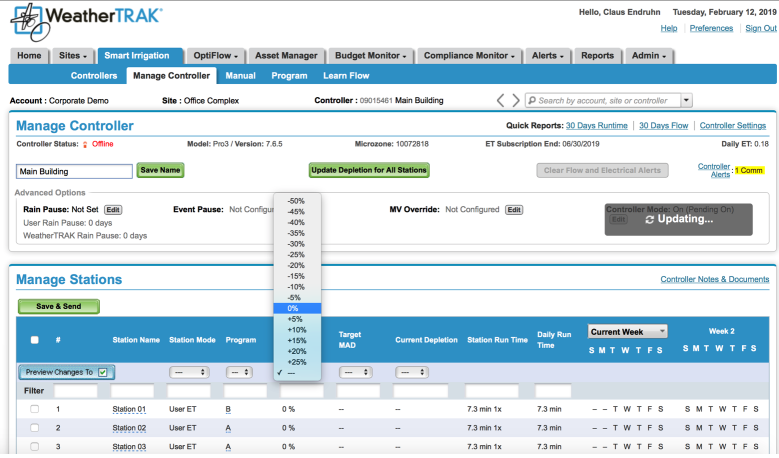The width and height of the screenshot is (779, 458).
Task: Open the Smart Irrigation tab
Action: (140, 56)
